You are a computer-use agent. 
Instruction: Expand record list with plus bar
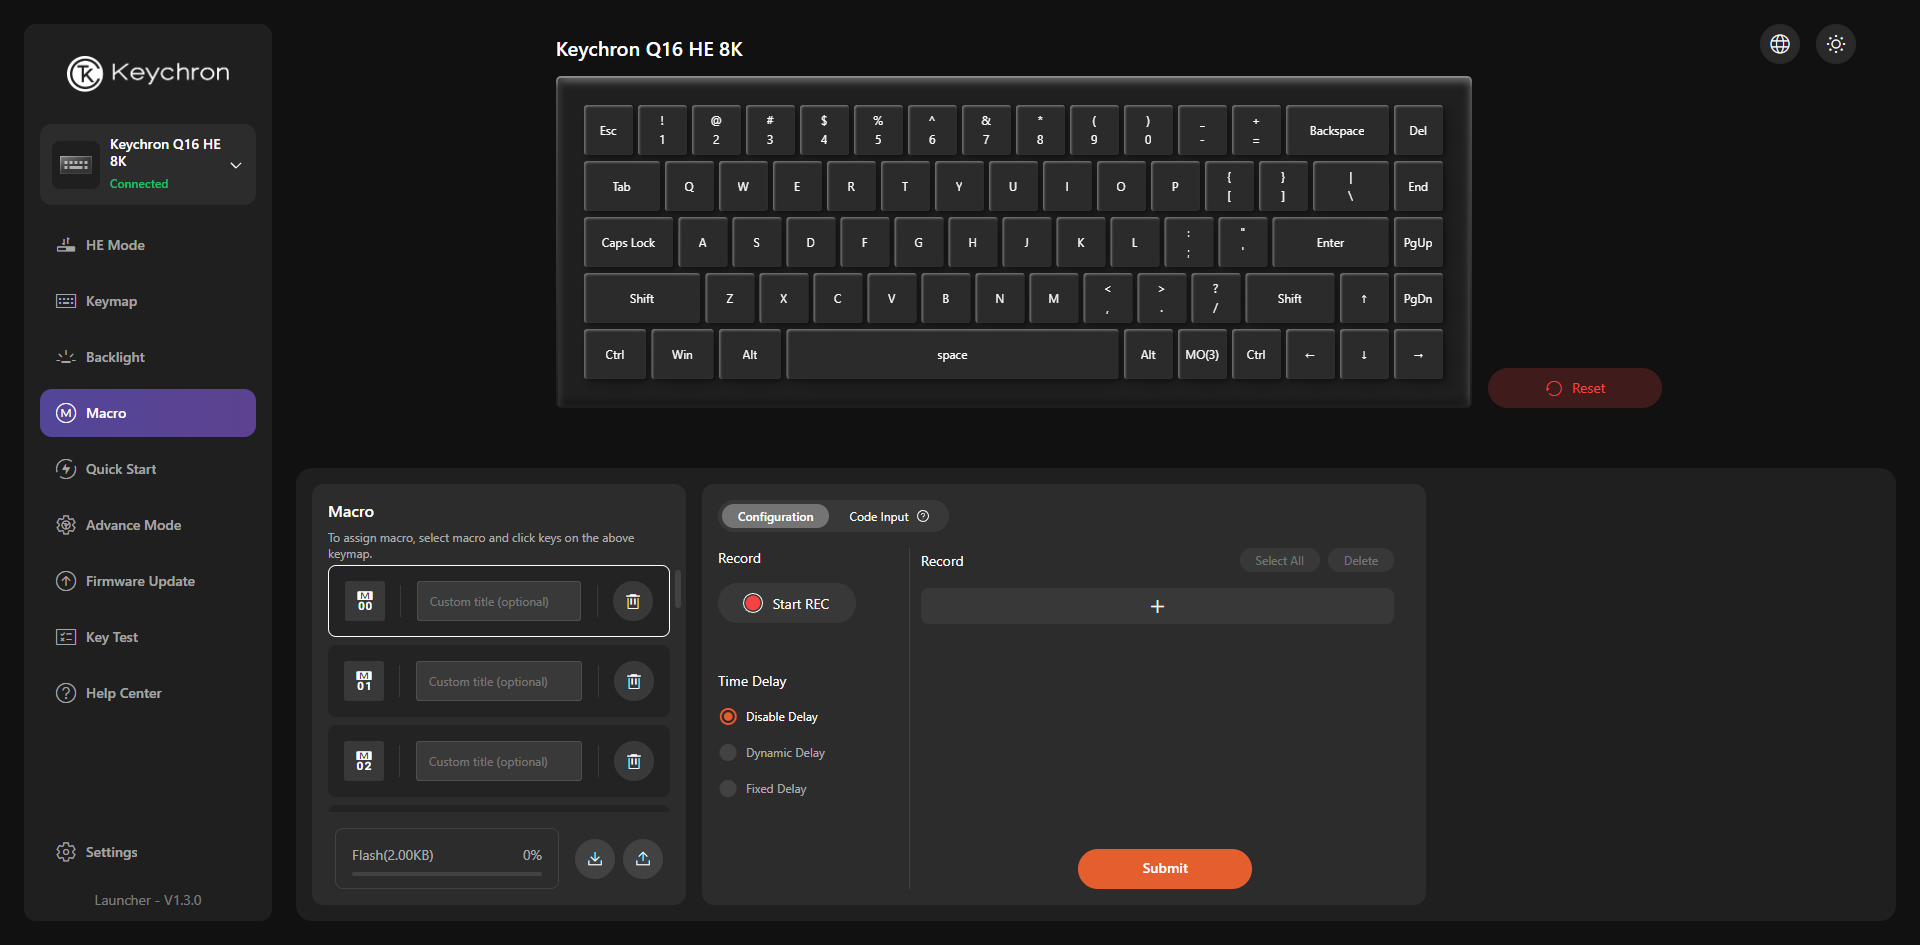[1156, 606]
